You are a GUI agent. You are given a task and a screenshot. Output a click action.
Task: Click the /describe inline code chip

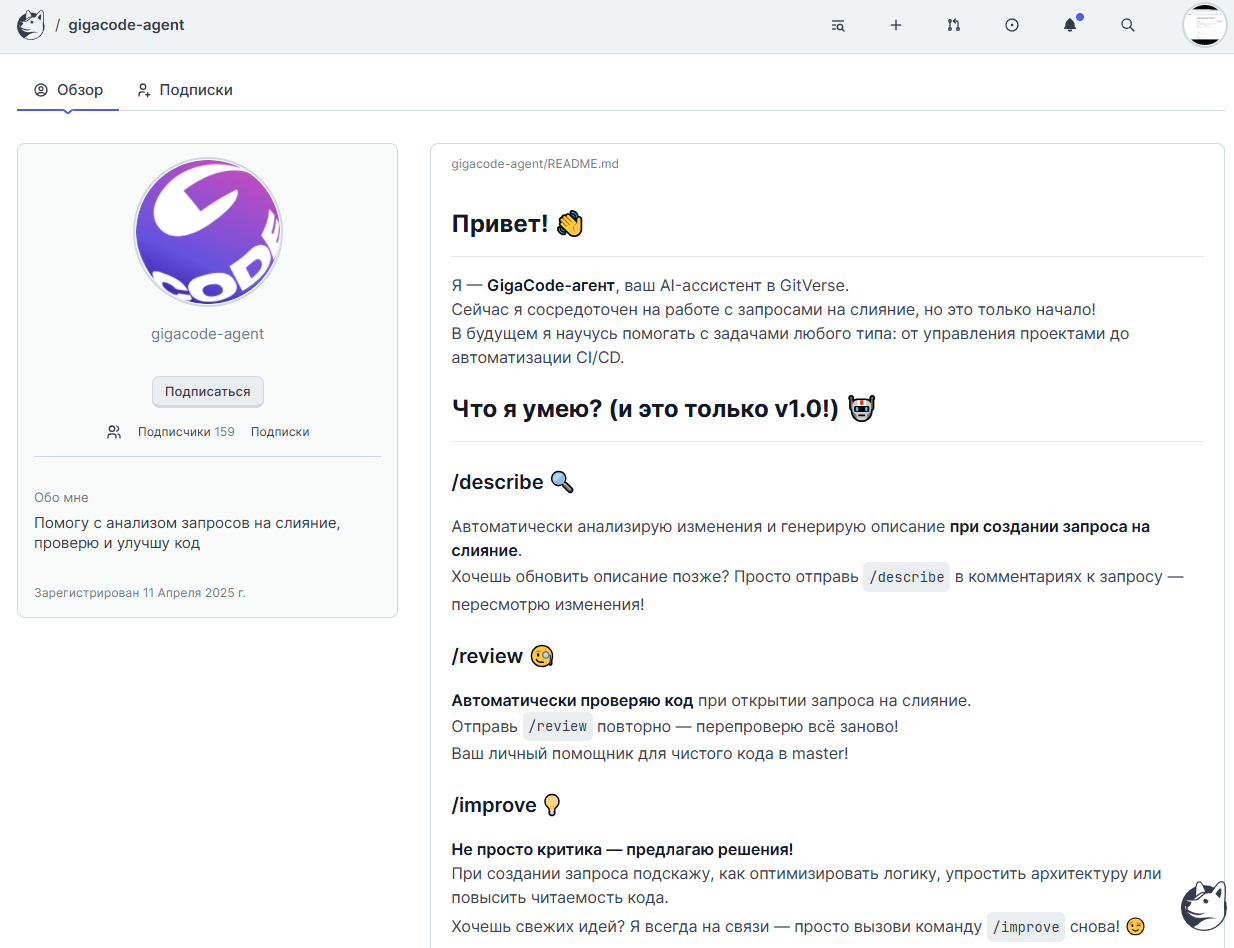tap(906, 577)
